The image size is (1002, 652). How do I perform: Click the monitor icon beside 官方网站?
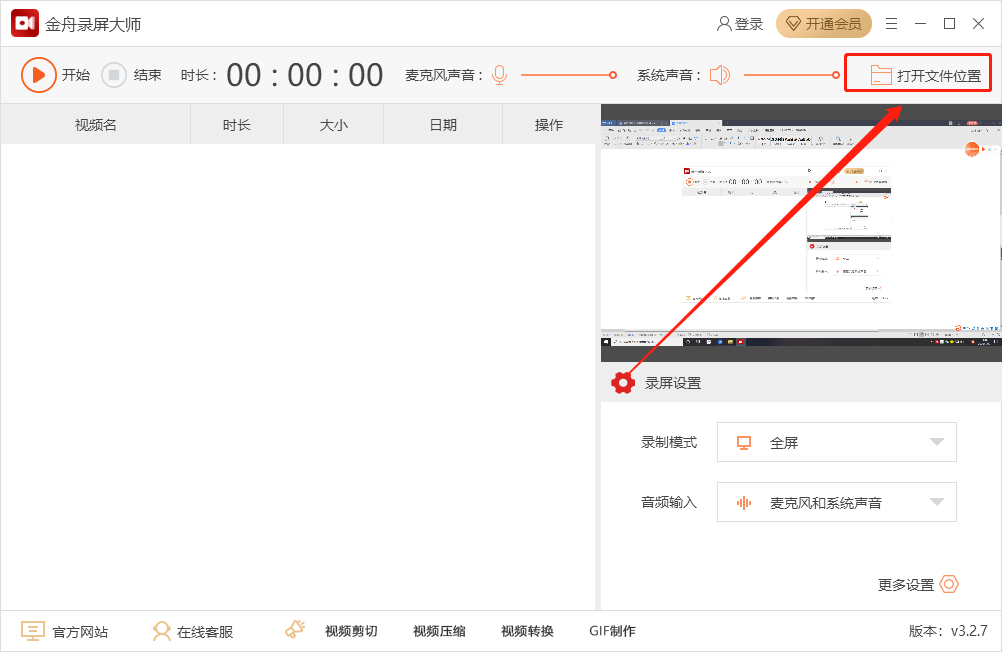tap(33, 631)
